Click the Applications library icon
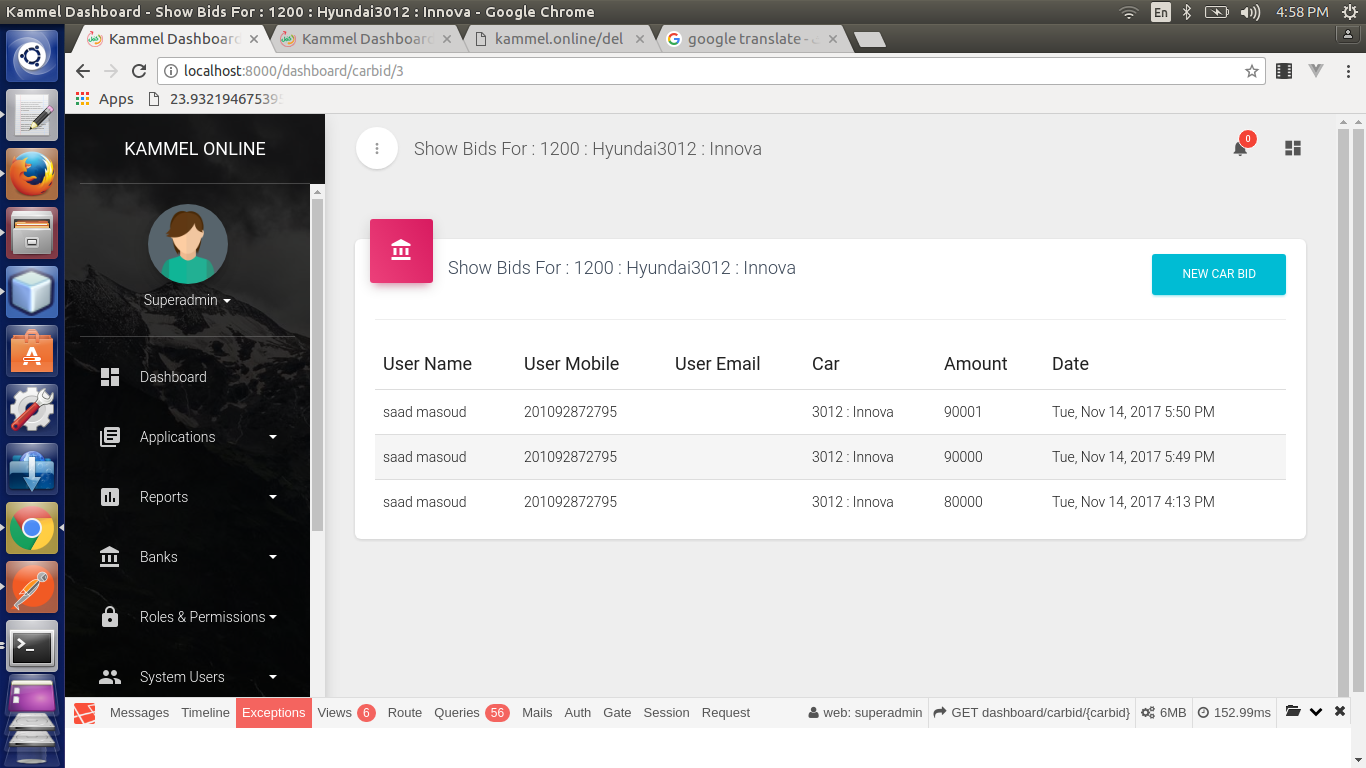1366x768 pixels. (x=110, y=437)
